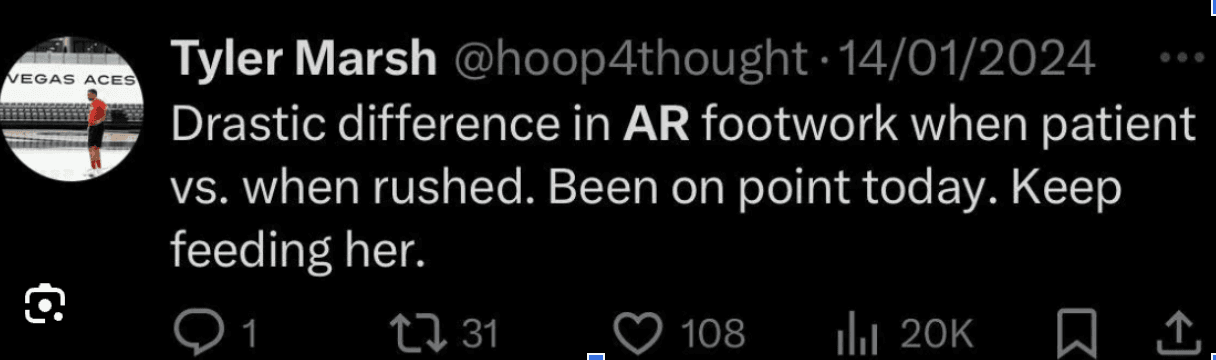
Task: Open the Vegas Aces profile avatar
Action: [73, 109]
